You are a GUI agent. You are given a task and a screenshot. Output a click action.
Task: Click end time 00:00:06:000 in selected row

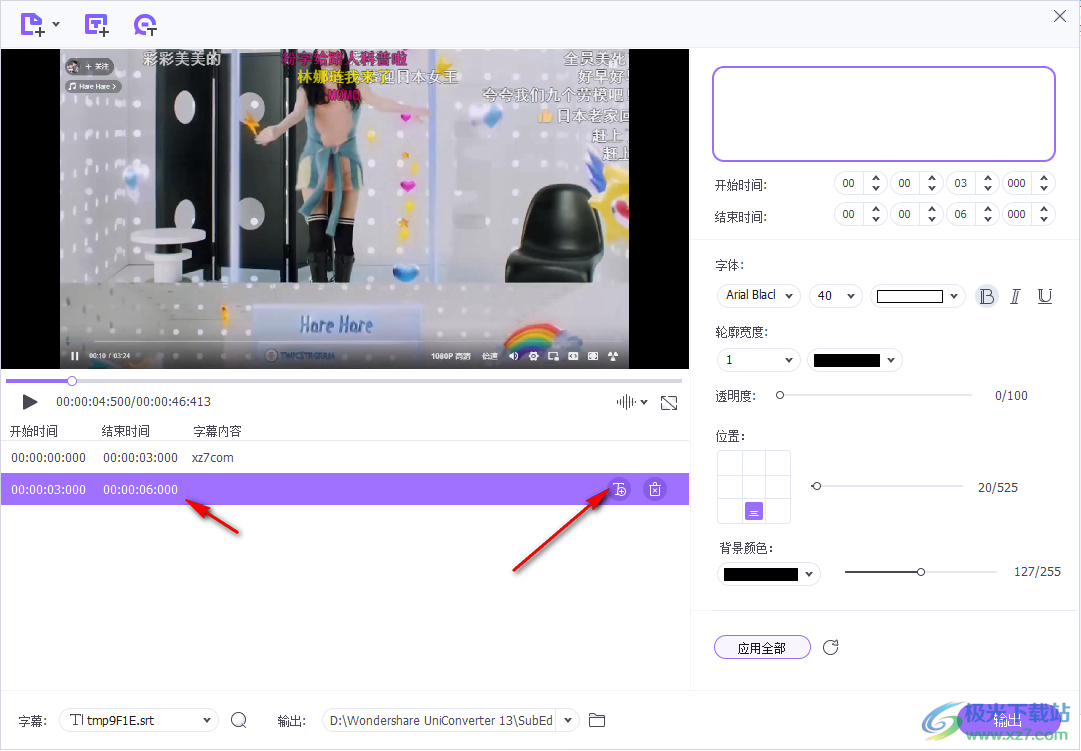141,489
